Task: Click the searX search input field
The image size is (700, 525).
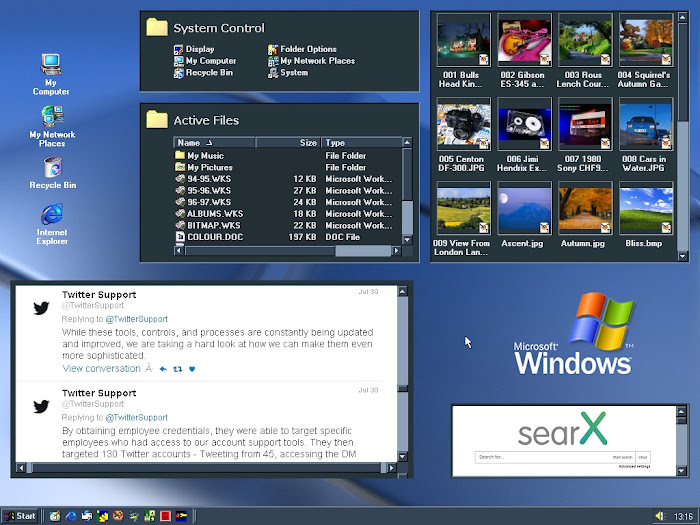Action: 542,457
